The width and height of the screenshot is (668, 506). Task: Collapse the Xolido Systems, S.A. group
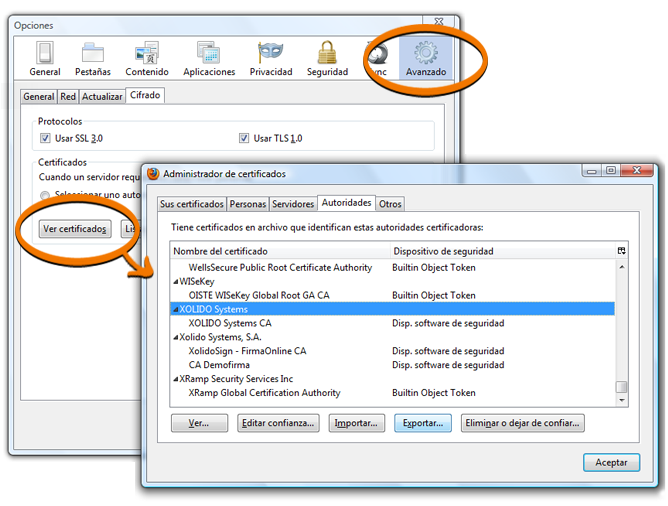pyautogui.click(x=176, y=337)
